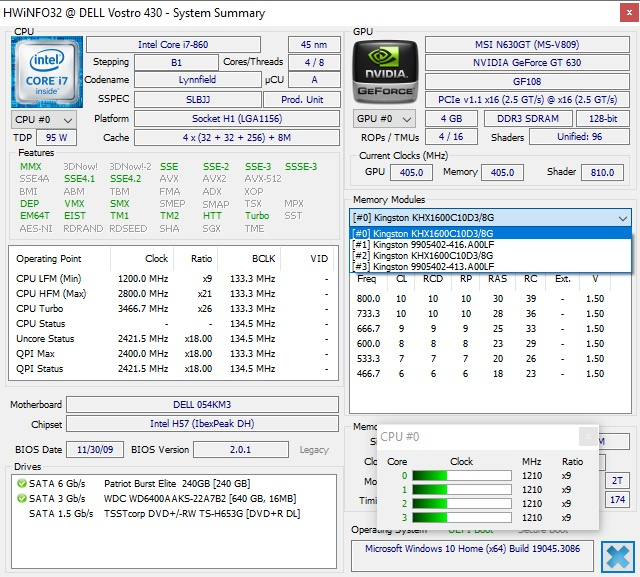Image resolution: width=640 pixels, height=577 pixels.
Task: Click the Legacy BIOS mode label
Action: (314, 450)
